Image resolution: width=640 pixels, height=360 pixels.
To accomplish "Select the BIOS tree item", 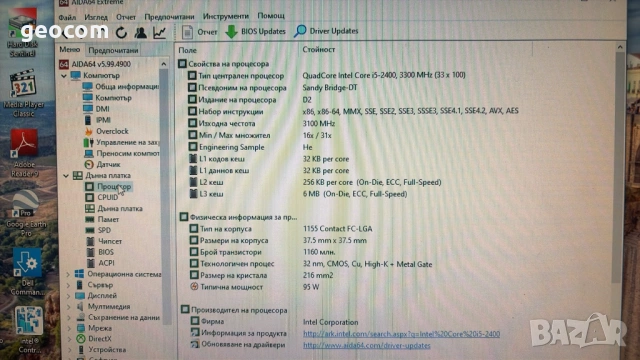I will tap(100, 252).
